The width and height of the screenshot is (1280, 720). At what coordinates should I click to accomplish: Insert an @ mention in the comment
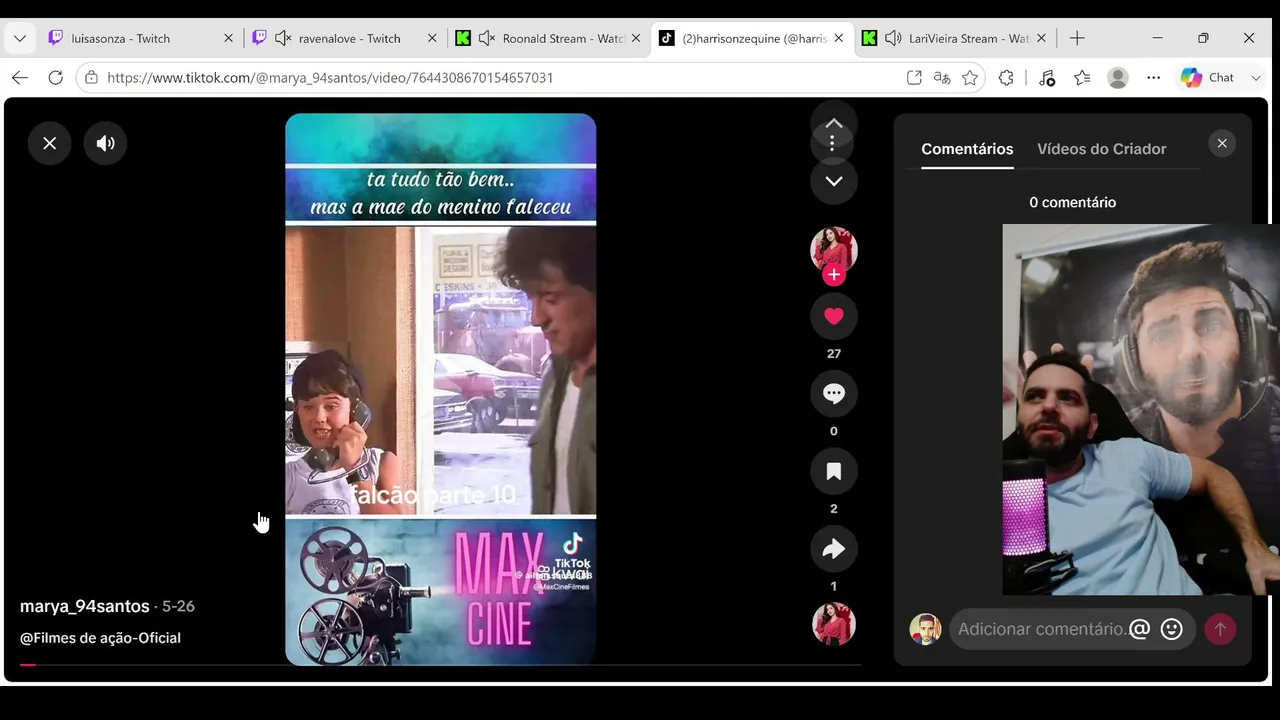point(1140,629)
